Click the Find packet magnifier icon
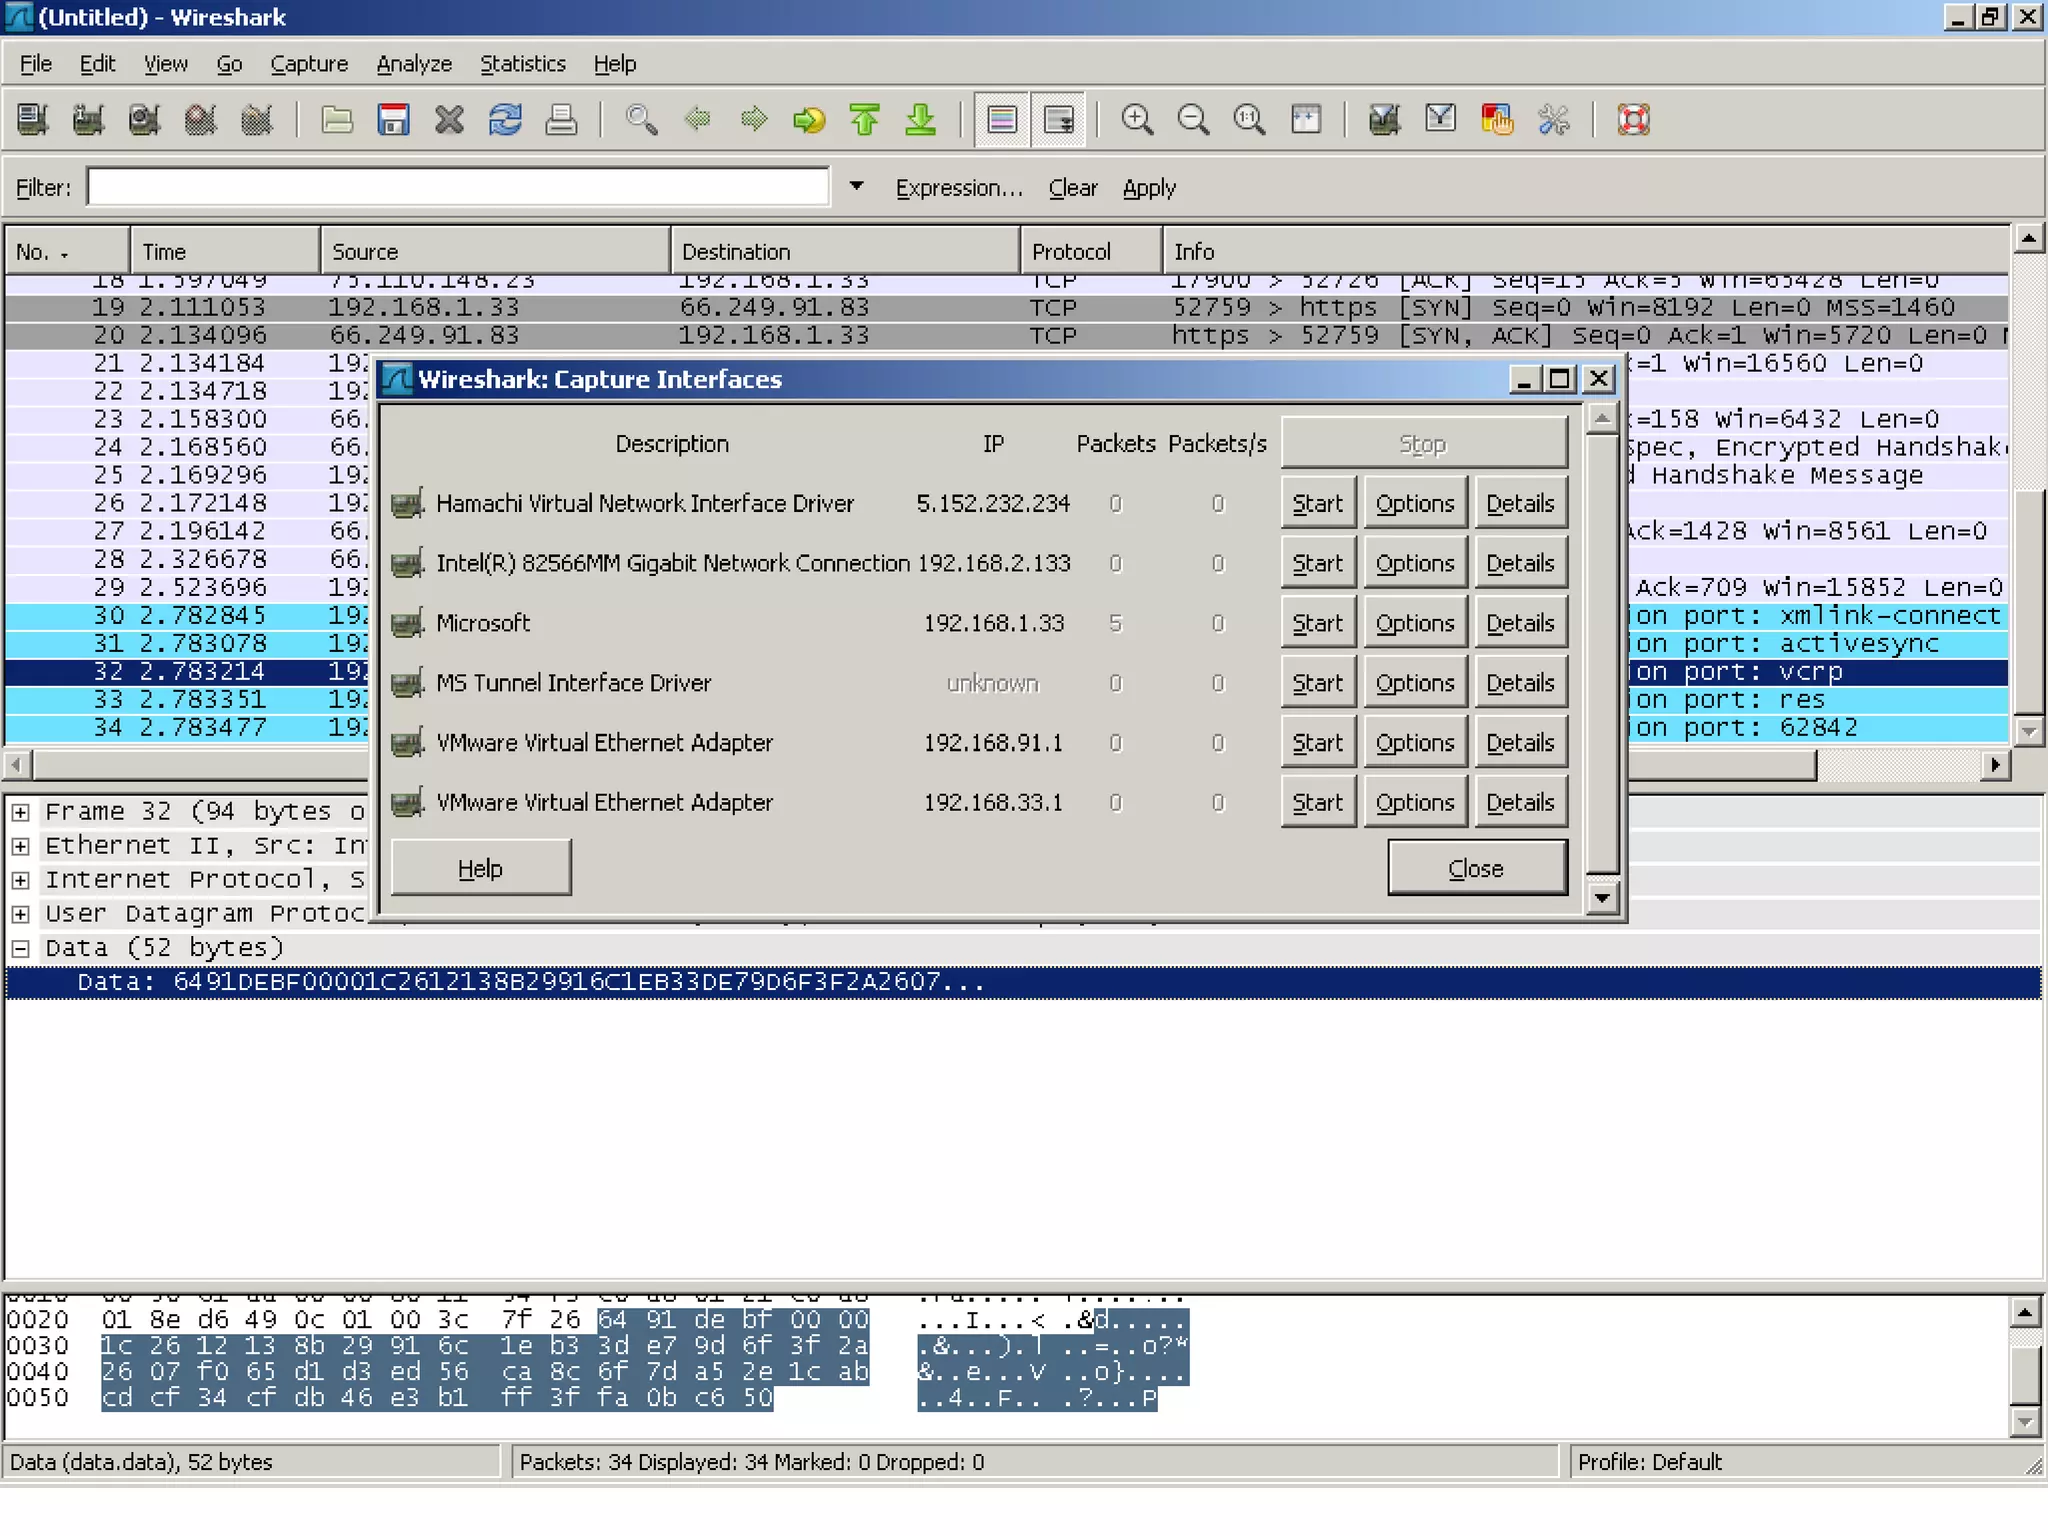Viewport: 2048px width, 1536px height. coord(641,120)
